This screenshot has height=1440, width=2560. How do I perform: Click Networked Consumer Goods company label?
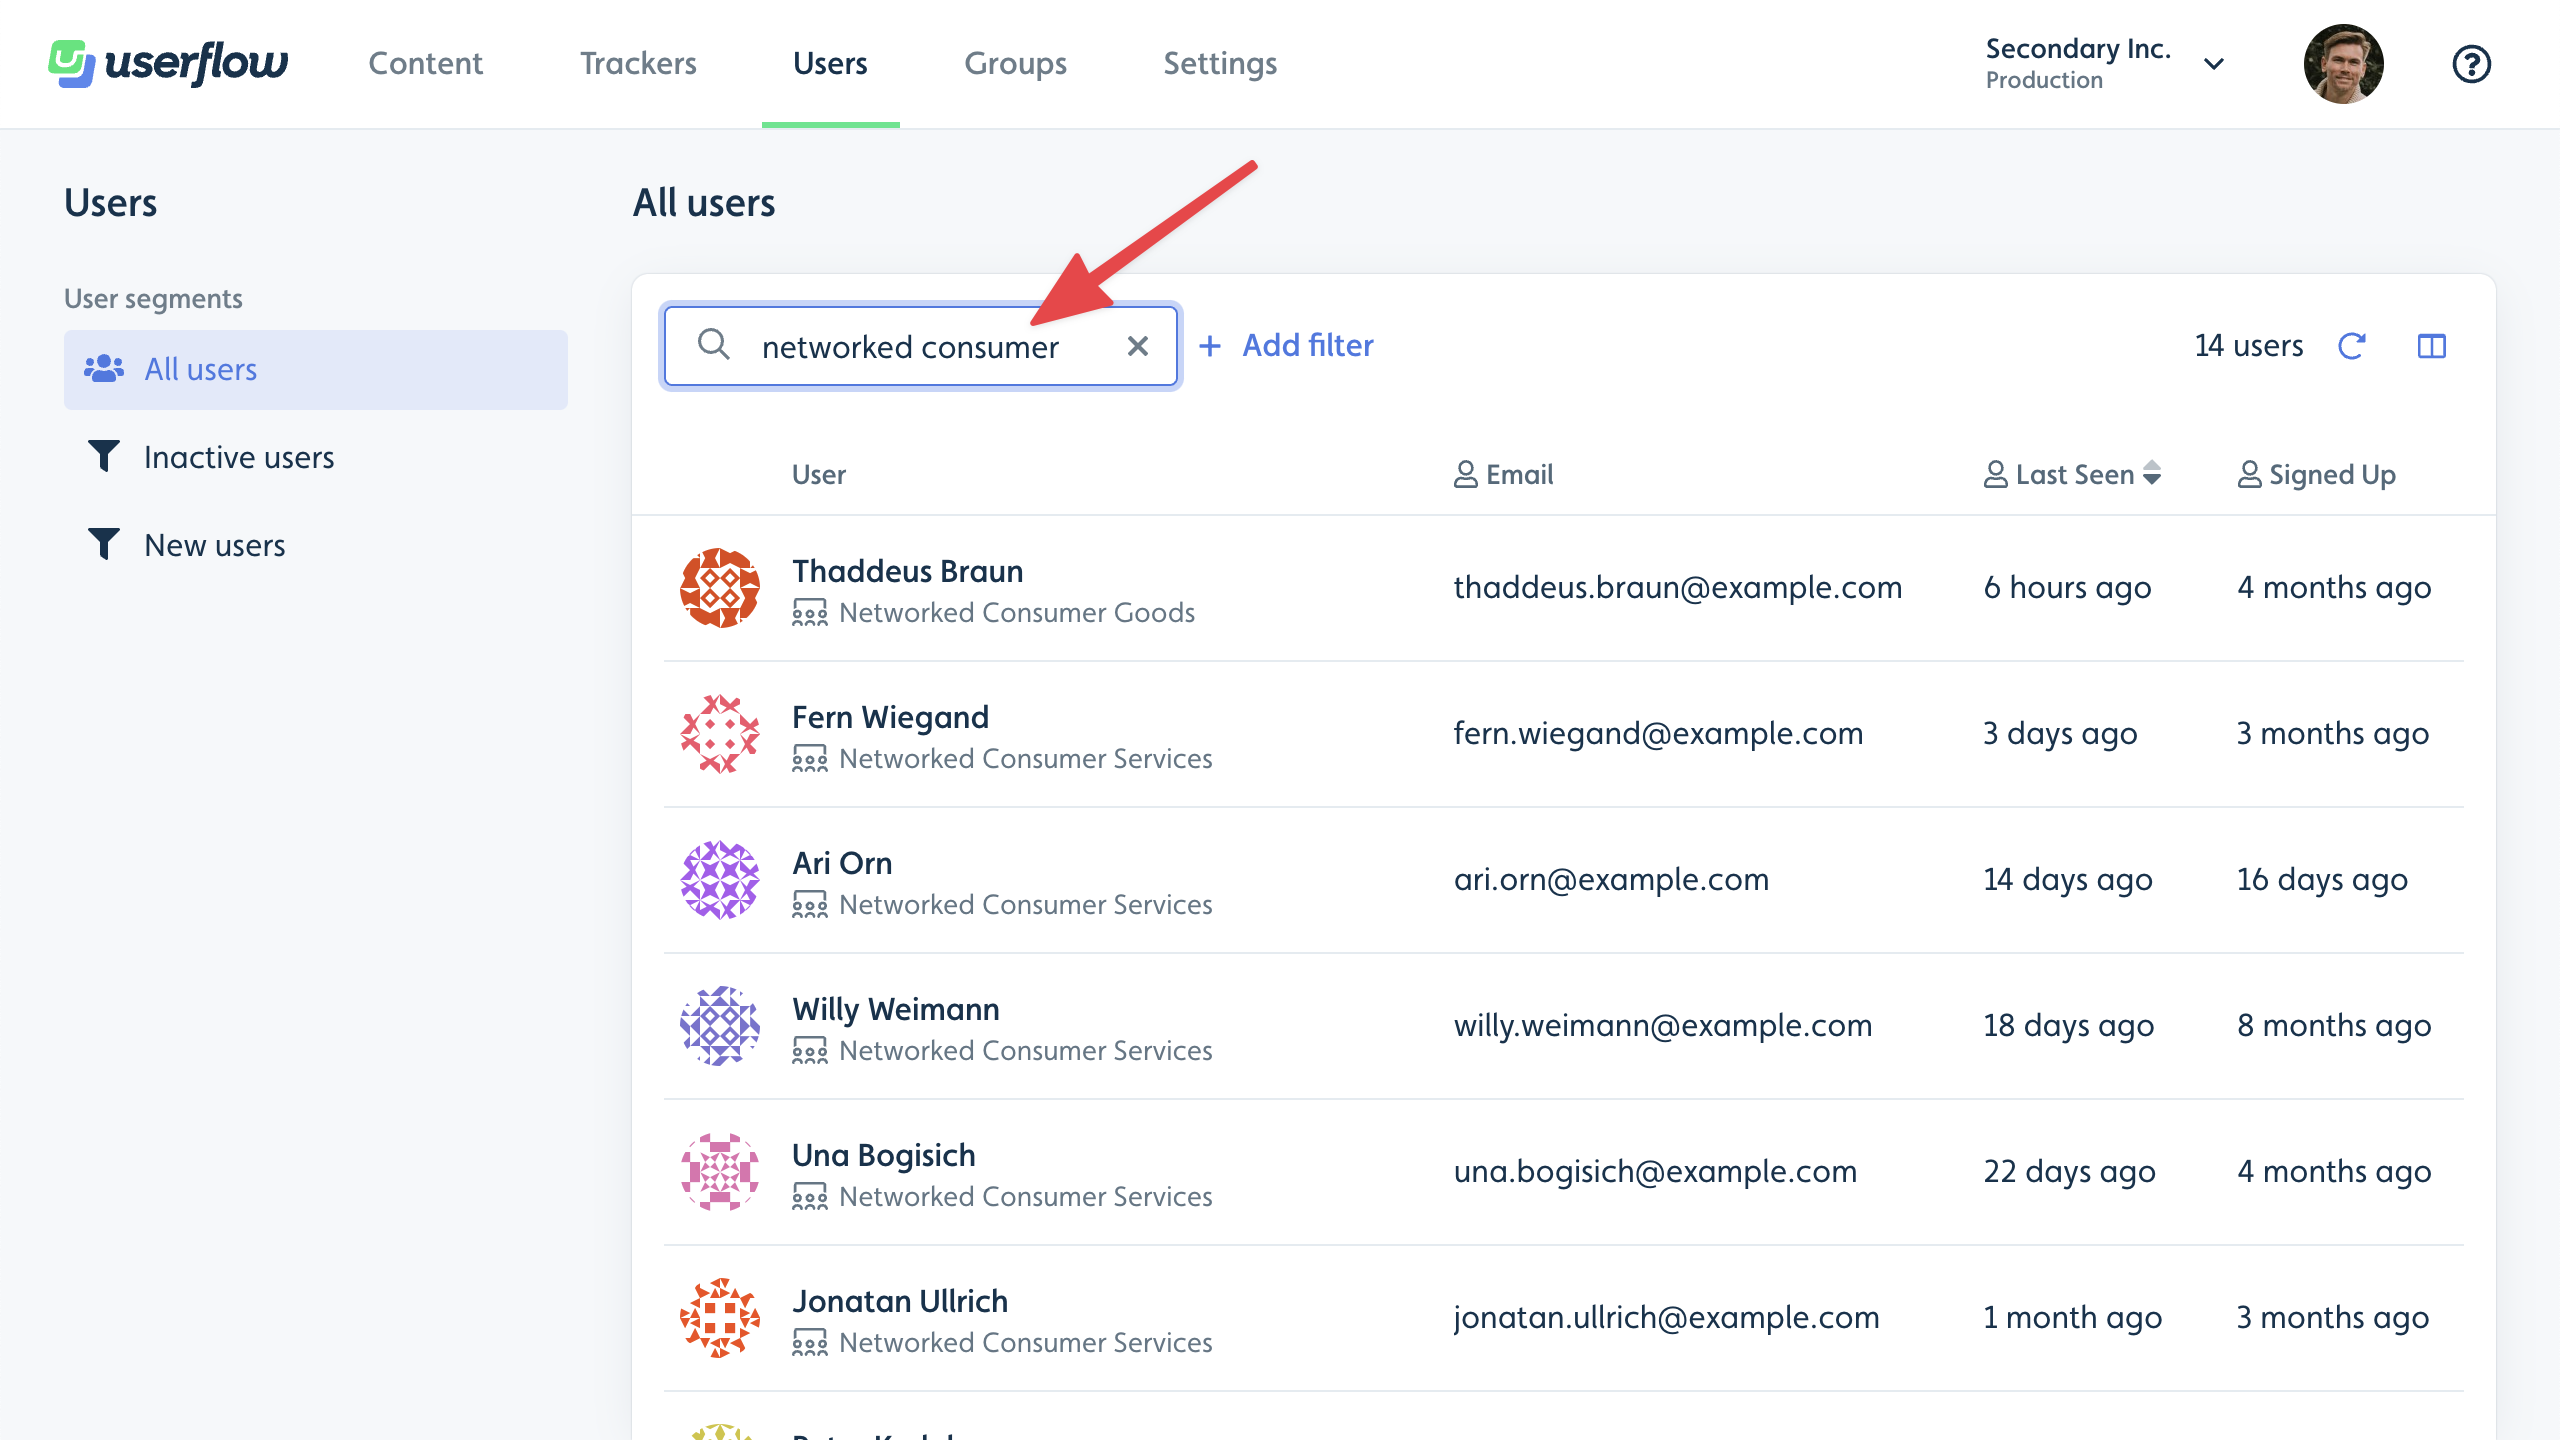(1017, 613)
